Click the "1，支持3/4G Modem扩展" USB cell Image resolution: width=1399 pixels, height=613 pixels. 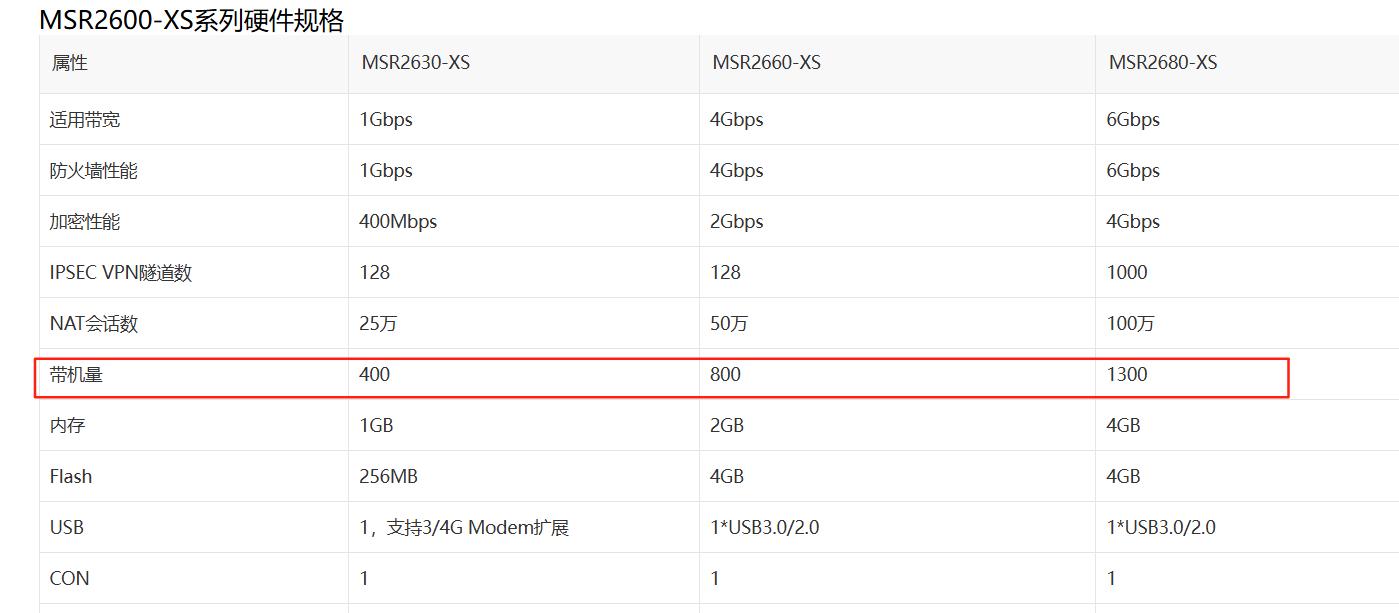tap(464, 528)
